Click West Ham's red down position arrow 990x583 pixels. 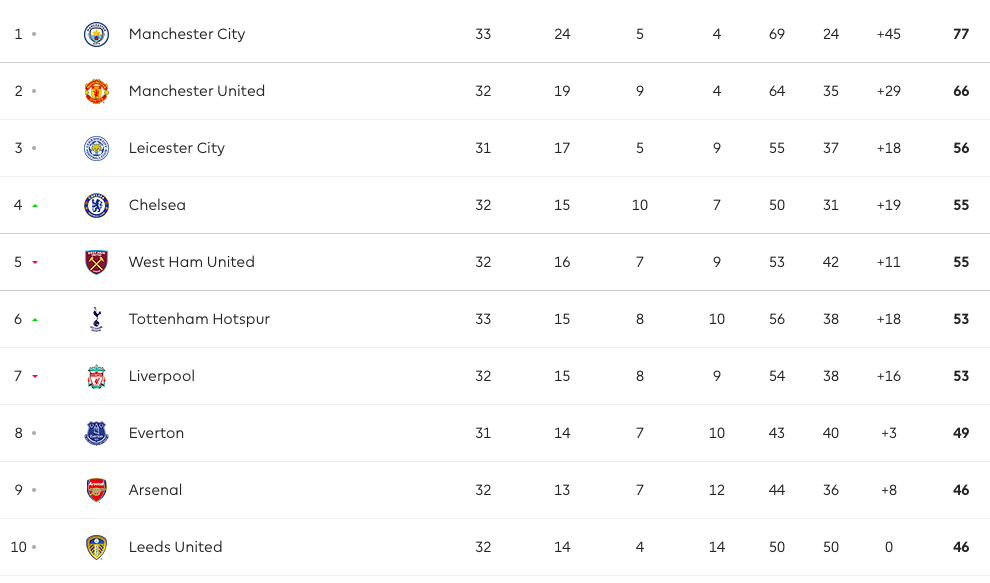click(x=35, y=262)
